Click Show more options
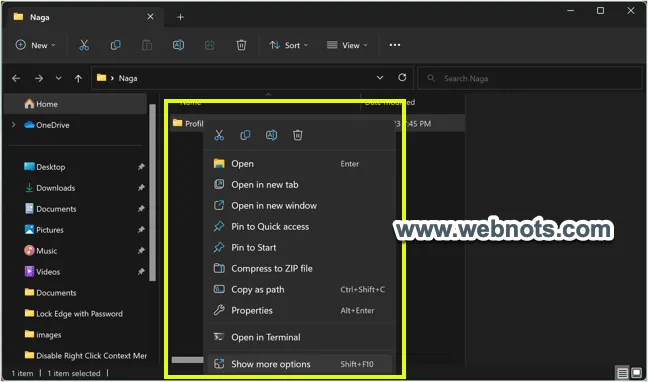The width and height of the screenshot is (648, 382). point(299,364)
